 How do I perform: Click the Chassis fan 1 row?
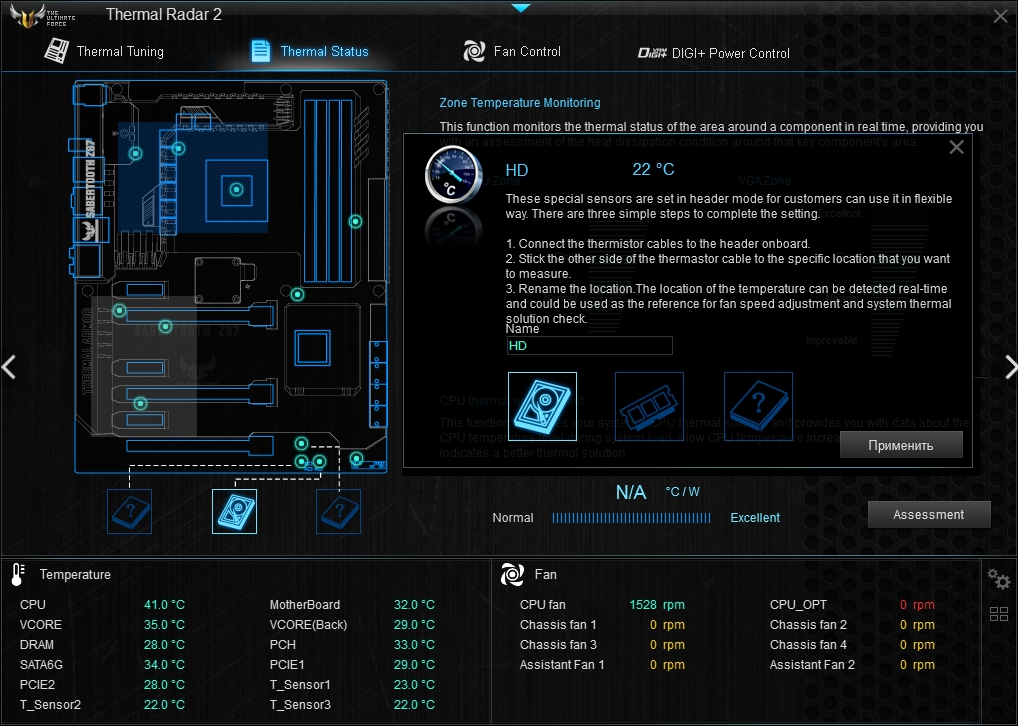point(602,625)
